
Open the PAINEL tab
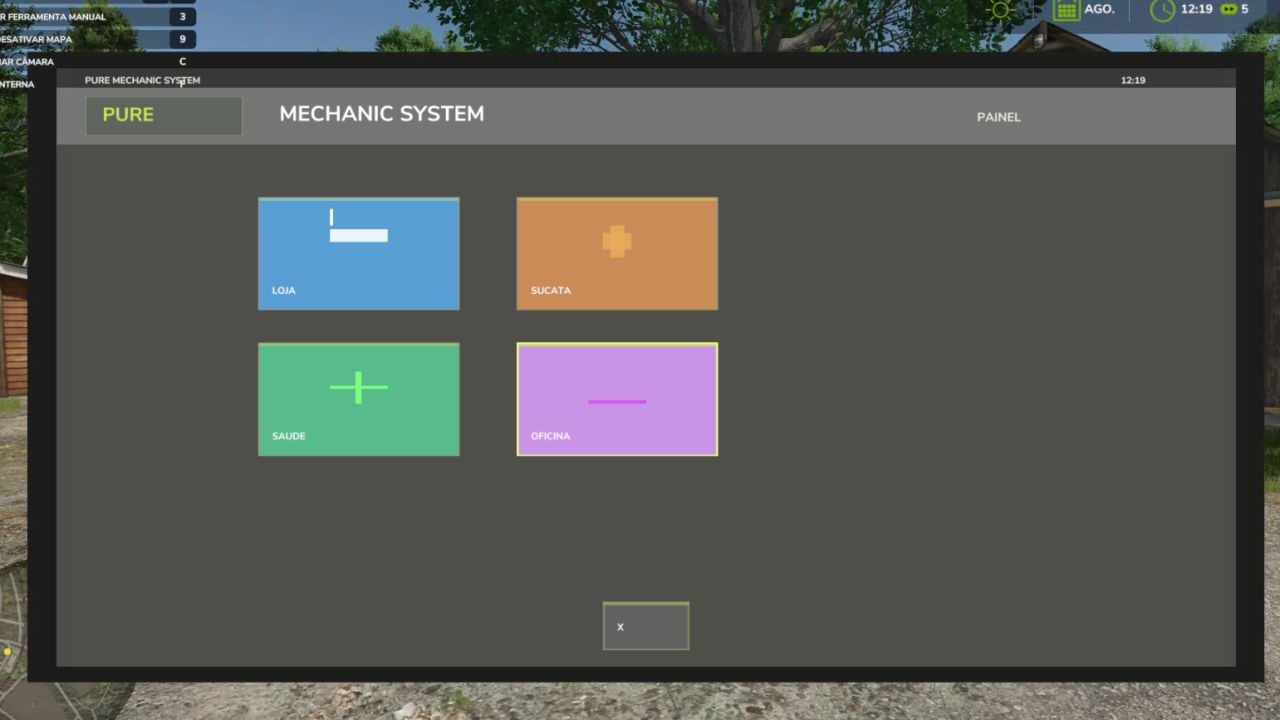click(998, 116)
